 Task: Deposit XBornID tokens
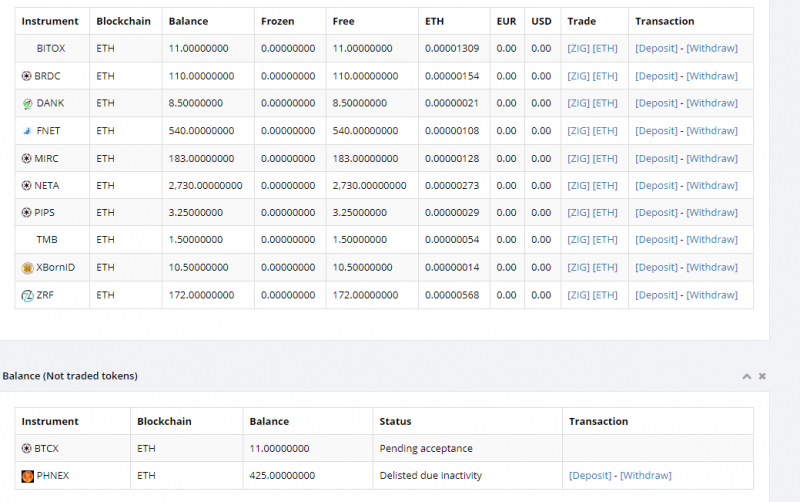point(657,267)
